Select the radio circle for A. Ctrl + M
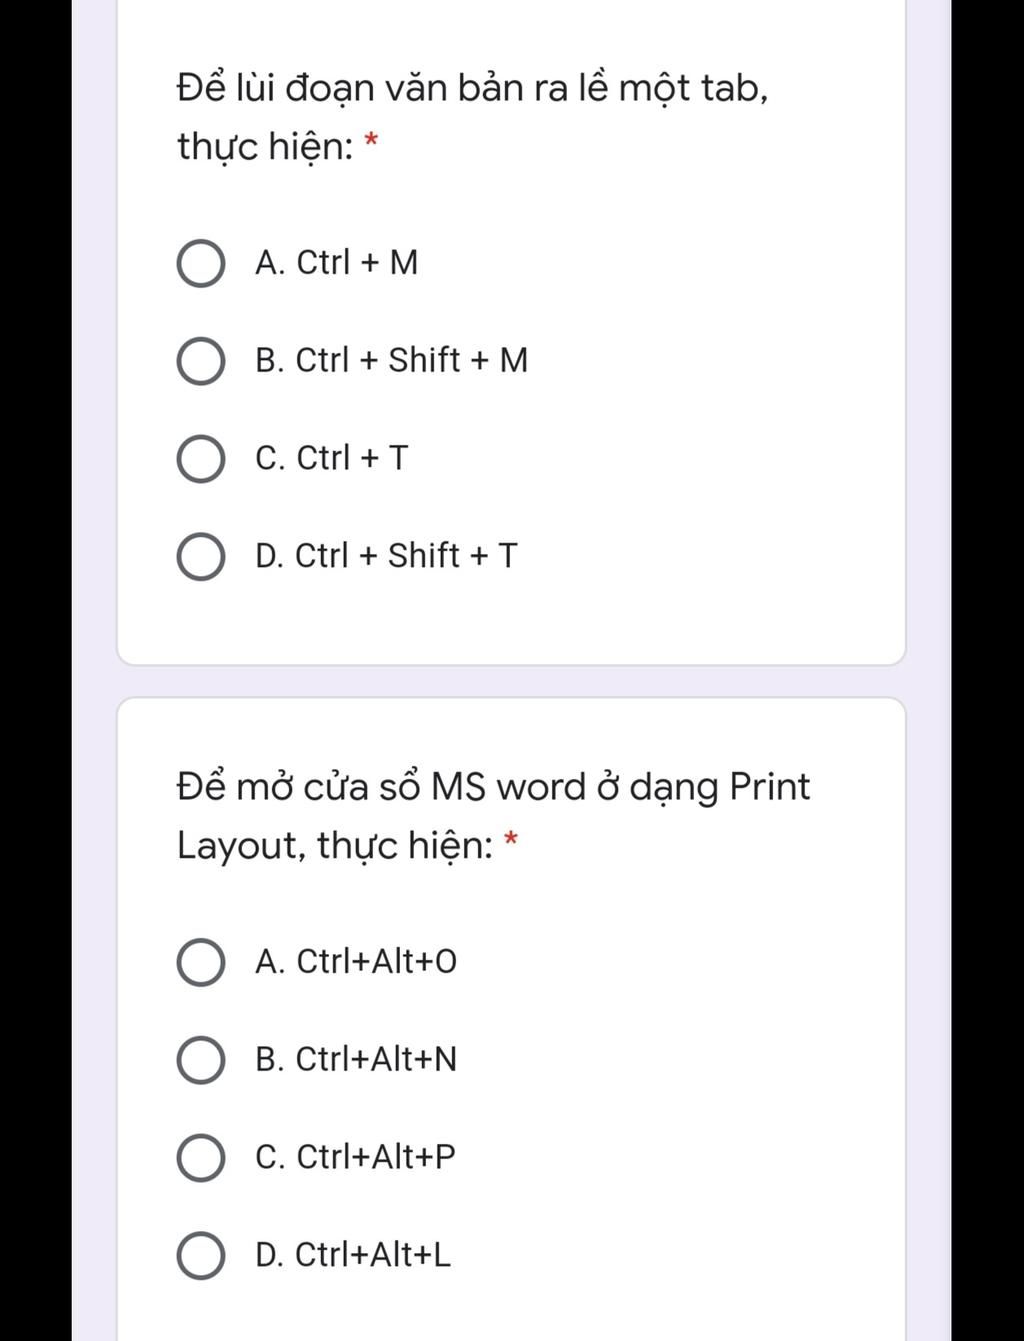Viewport: 1024px width, 1341px height. [200, 263]
